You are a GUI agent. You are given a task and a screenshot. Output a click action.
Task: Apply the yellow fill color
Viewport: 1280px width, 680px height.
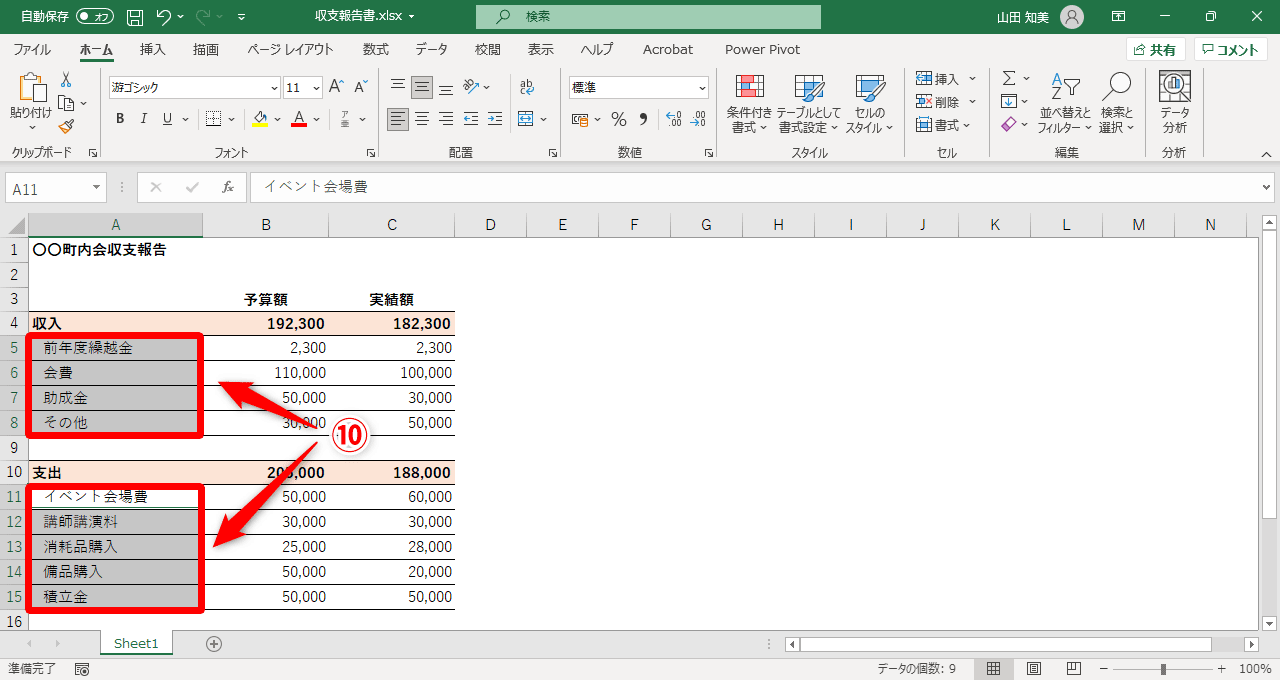coord(260,119)
